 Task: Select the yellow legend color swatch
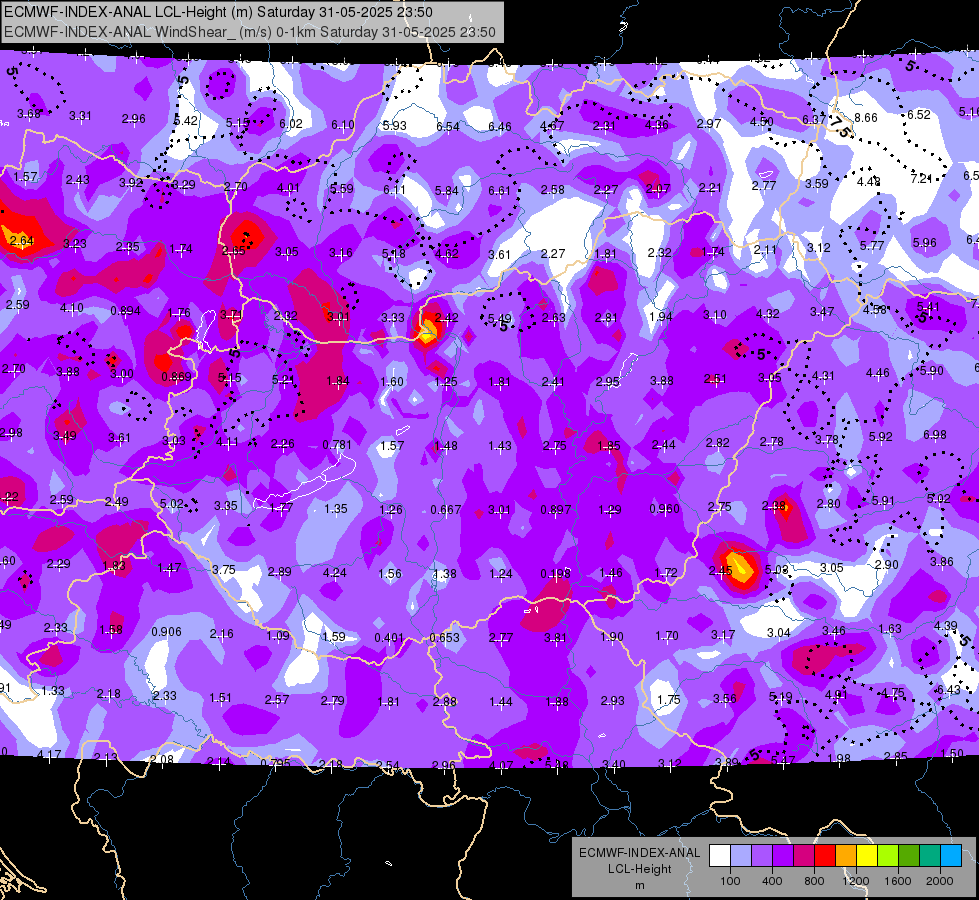pos(867,856)
